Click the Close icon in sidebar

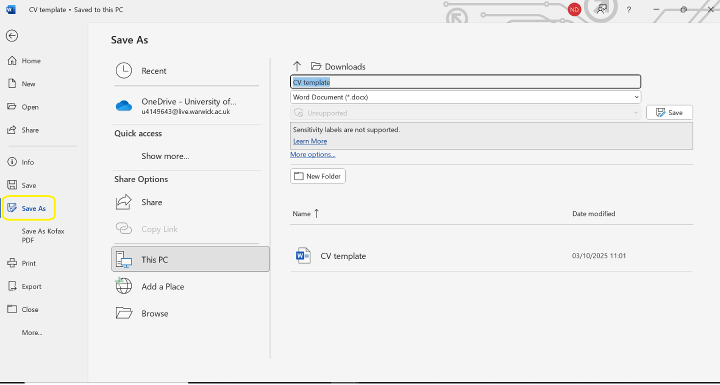coord(12,309)
